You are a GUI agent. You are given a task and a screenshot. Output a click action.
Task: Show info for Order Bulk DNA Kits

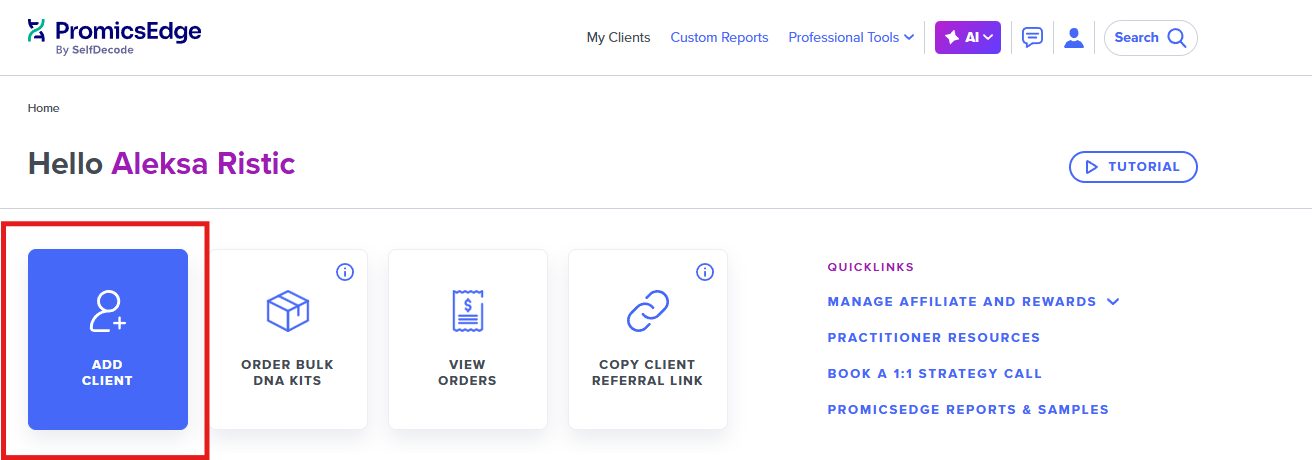(x=345, y=272)
